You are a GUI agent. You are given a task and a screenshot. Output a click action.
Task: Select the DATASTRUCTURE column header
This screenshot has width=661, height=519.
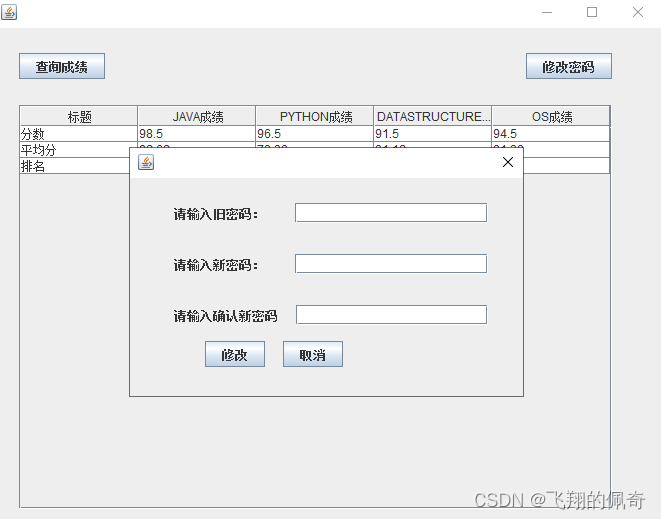coord(433,116)
